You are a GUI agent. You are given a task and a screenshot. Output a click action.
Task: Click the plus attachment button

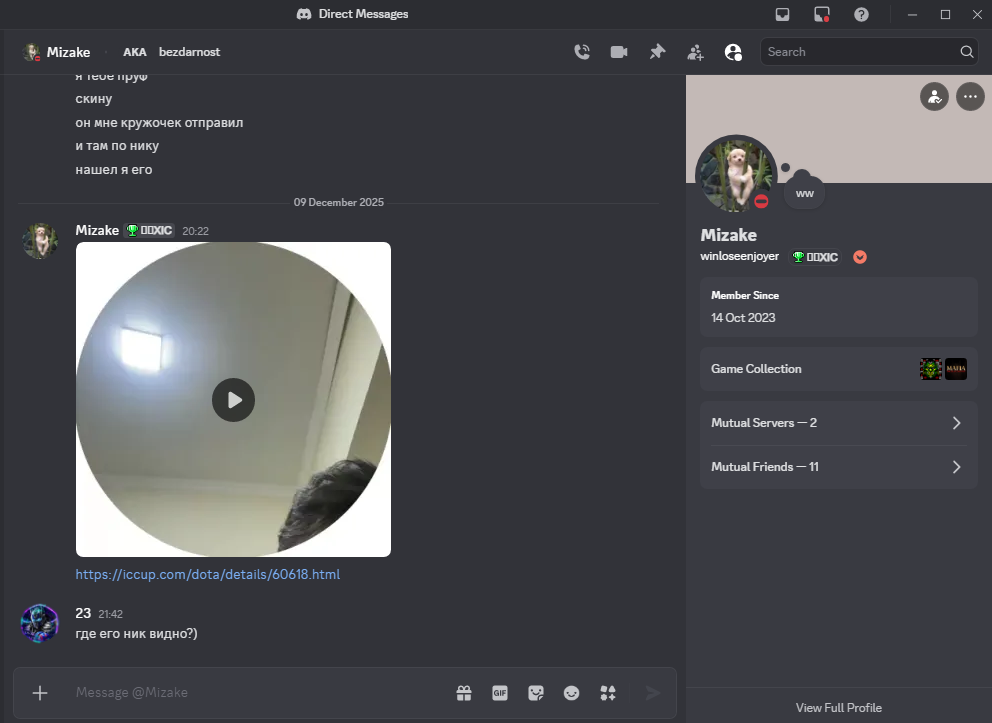pyautogui.click(x=40, y=693)
